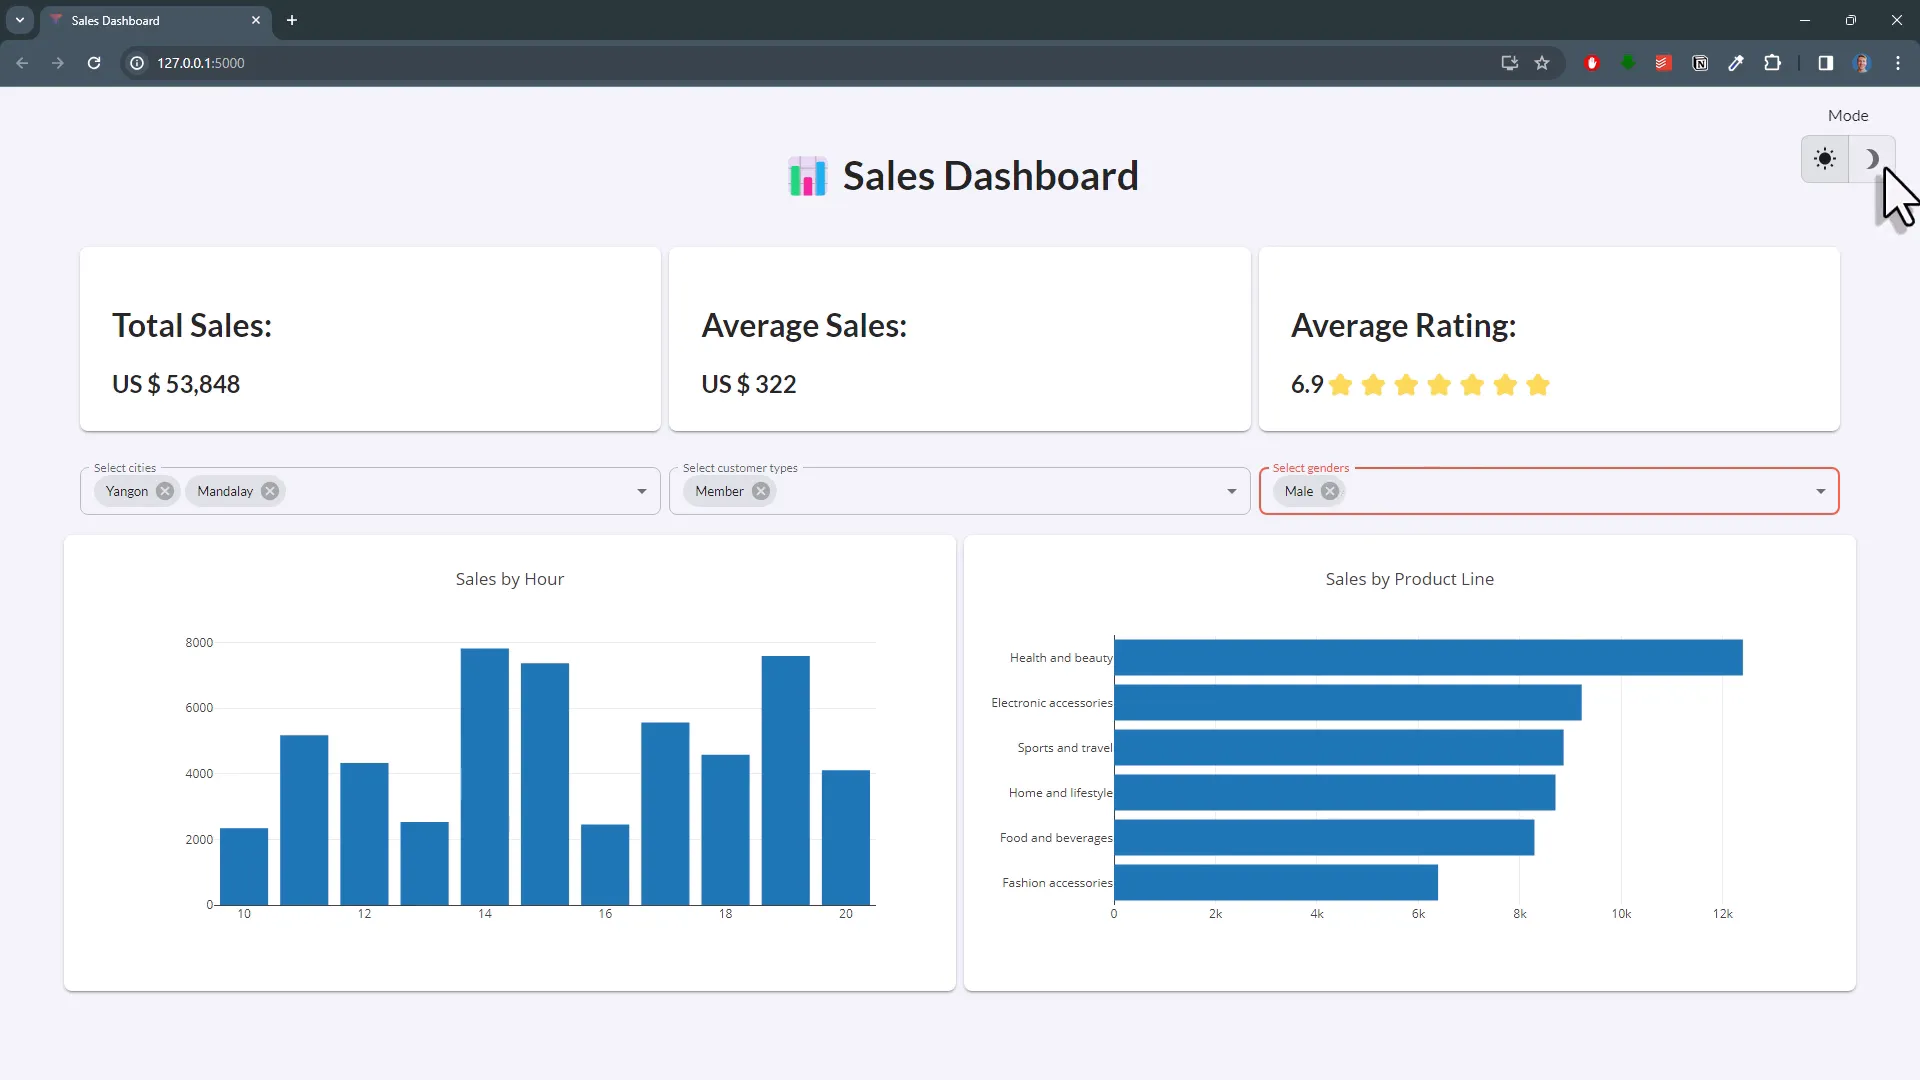Open the Select genders dropdown arrow
The height and width of the screenshot is (1080, 1920).
click(x=1821, y=491)
